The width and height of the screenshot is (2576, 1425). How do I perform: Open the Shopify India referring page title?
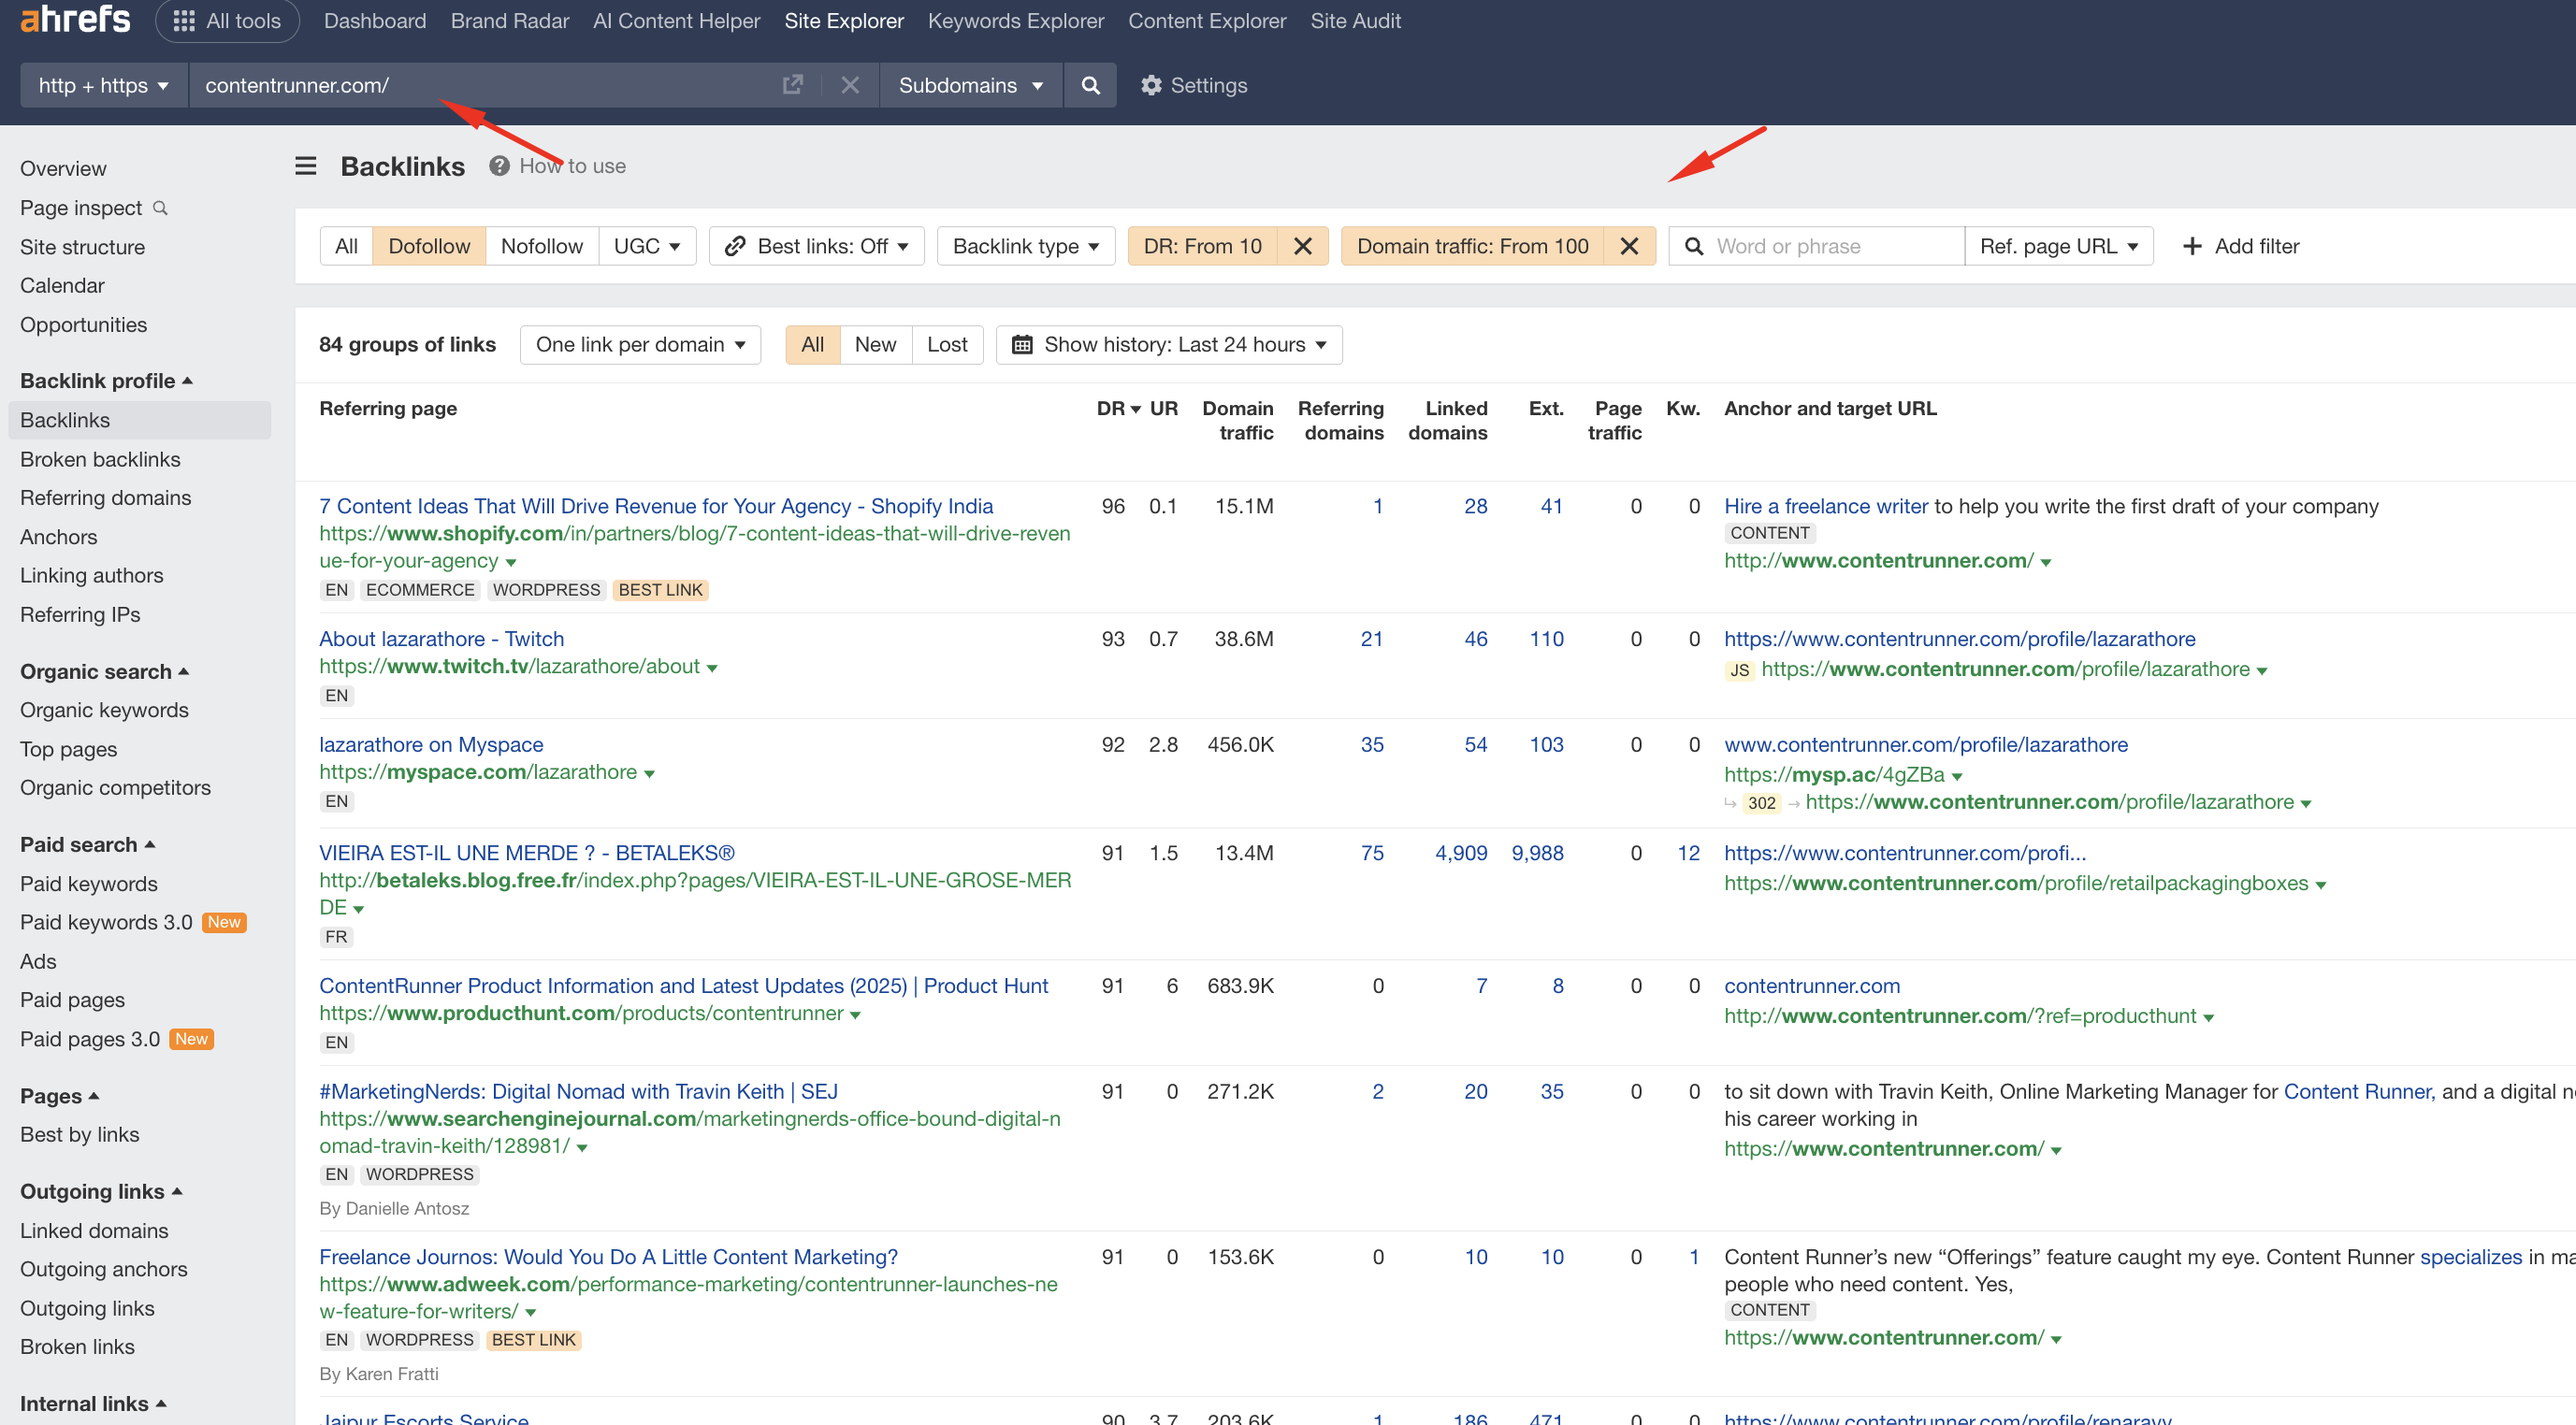(x=656, y=506)
